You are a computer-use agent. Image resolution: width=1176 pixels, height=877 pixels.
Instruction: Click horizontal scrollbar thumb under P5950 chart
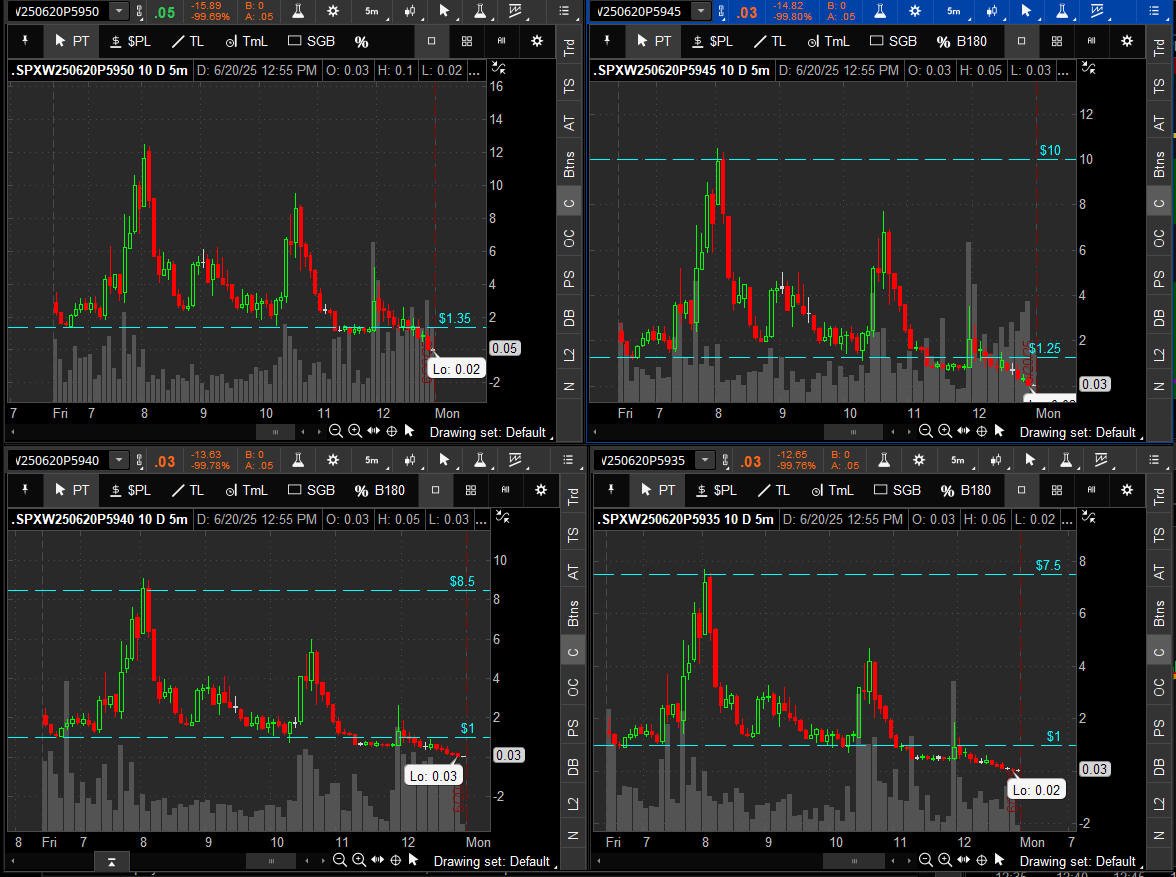pyautogui.click(x=268, y=431)
